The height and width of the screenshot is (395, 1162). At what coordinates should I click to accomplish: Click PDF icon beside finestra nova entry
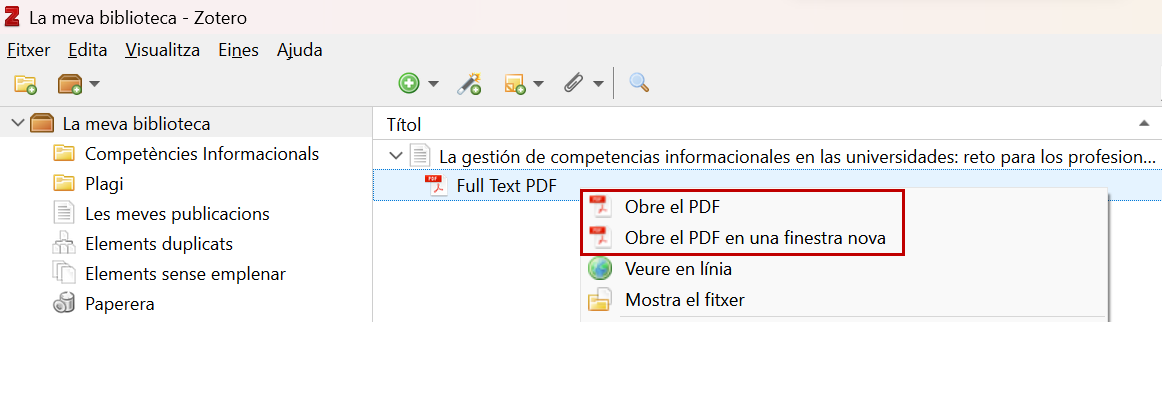point(600,237)
